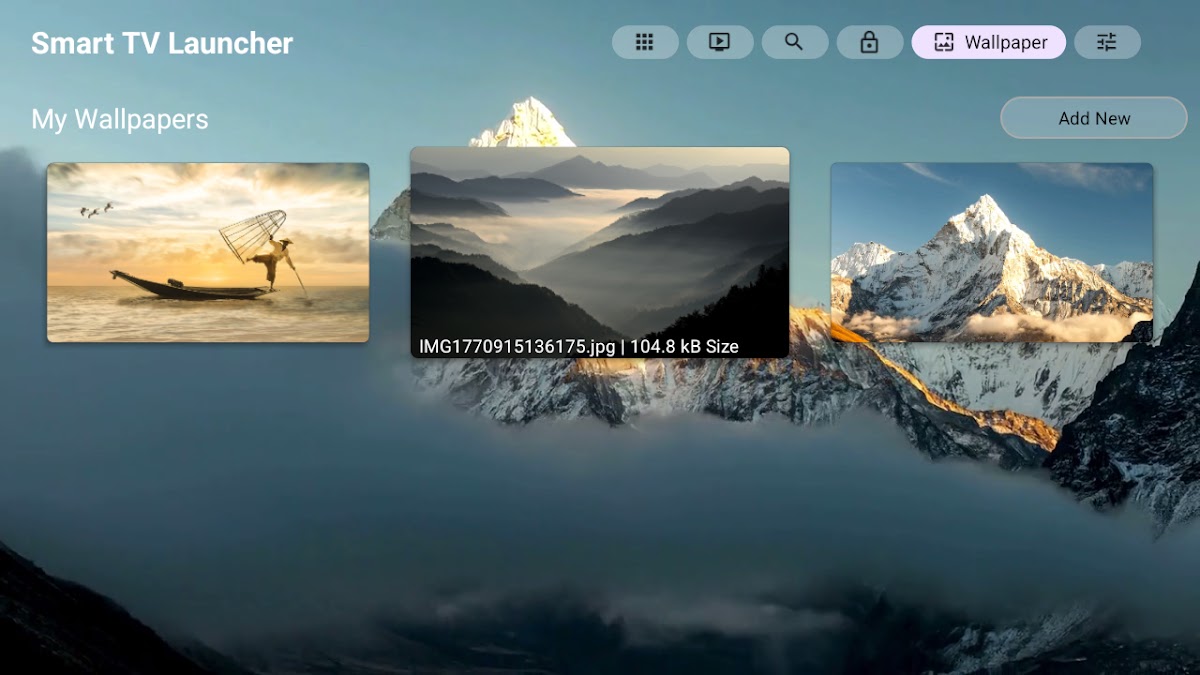This screenshot has height=675, width=1200.
Task: Select the TV play screen icon
Action: (x=719, y=42)
